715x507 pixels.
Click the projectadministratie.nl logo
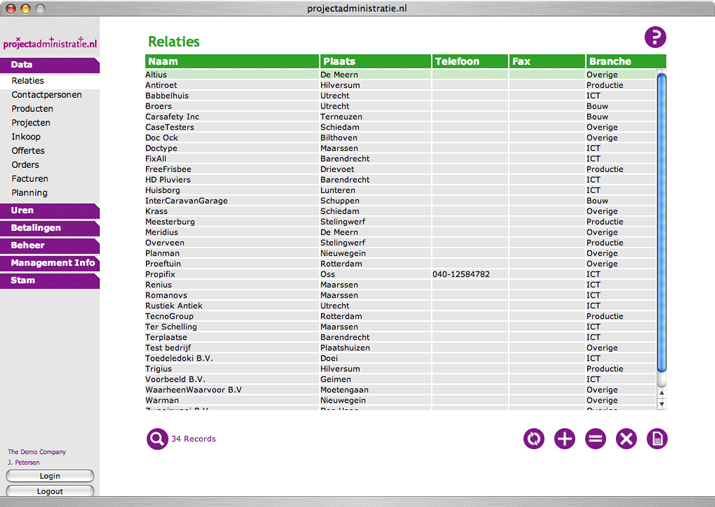point(50,43)
